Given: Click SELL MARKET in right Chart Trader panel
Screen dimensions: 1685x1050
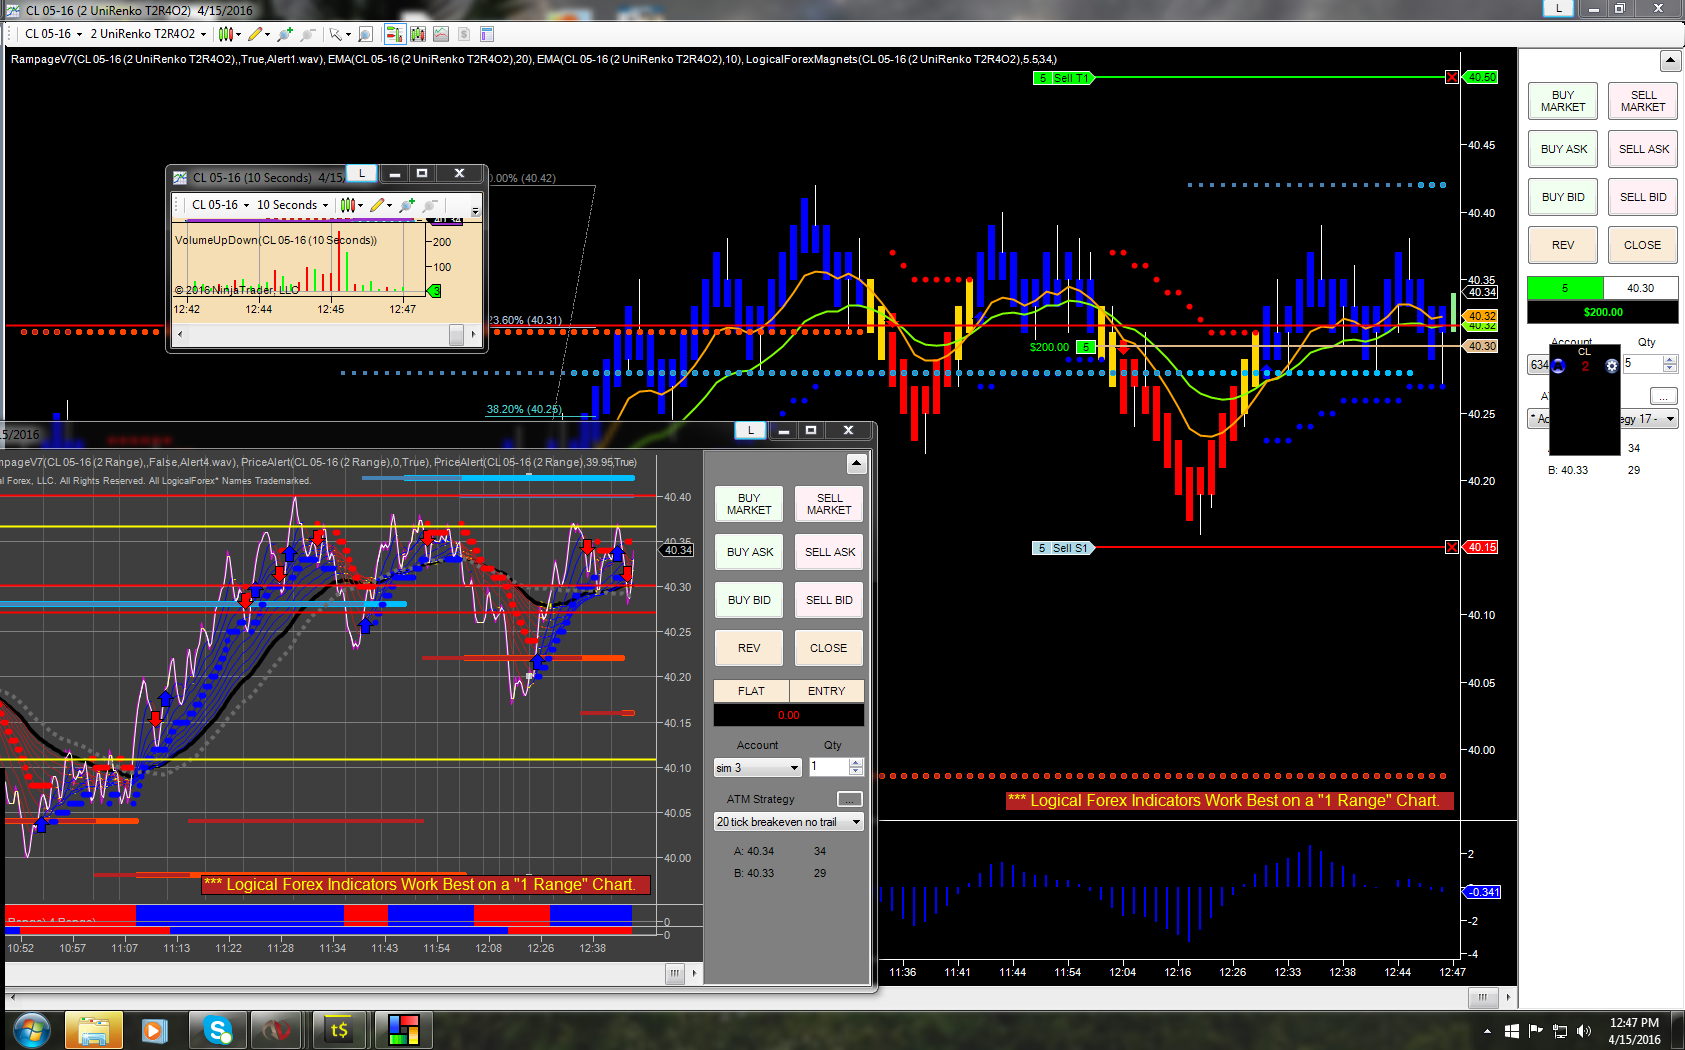Looking at the screenshot, I should pyautogui.click(x=1643, y=101).
